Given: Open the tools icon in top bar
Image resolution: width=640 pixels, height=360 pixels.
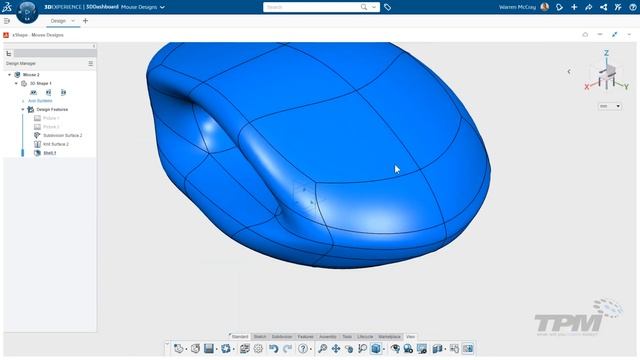Looking at the screenshot, I should [618, 7].
